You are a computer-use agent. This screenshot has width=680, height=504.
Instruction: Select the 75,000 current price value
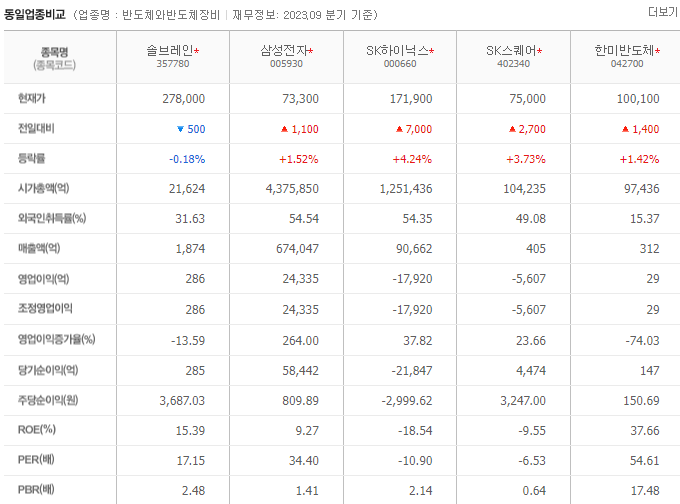527,99
